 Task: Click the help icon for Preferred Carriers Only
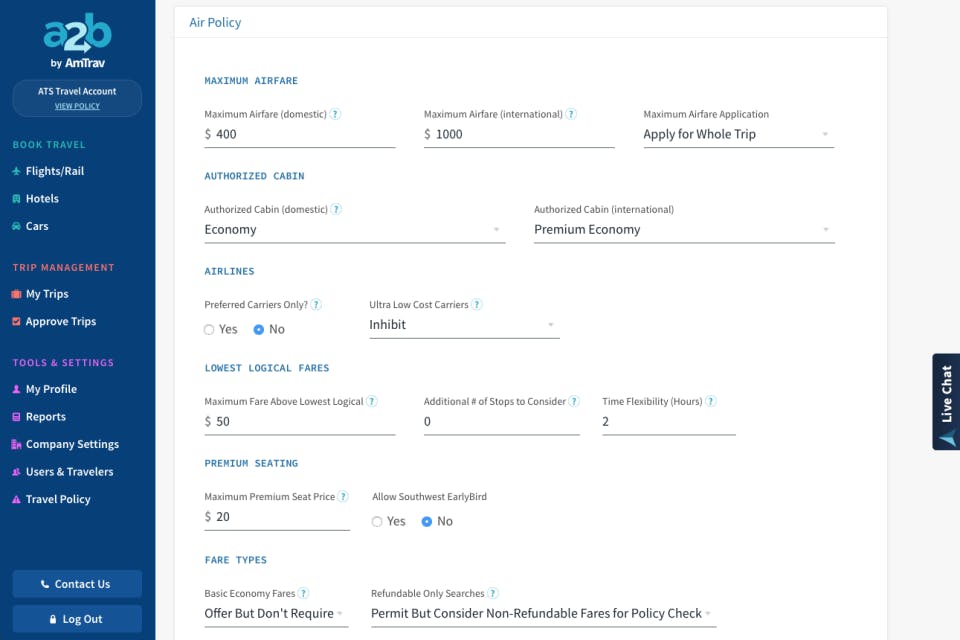(316, 305)
